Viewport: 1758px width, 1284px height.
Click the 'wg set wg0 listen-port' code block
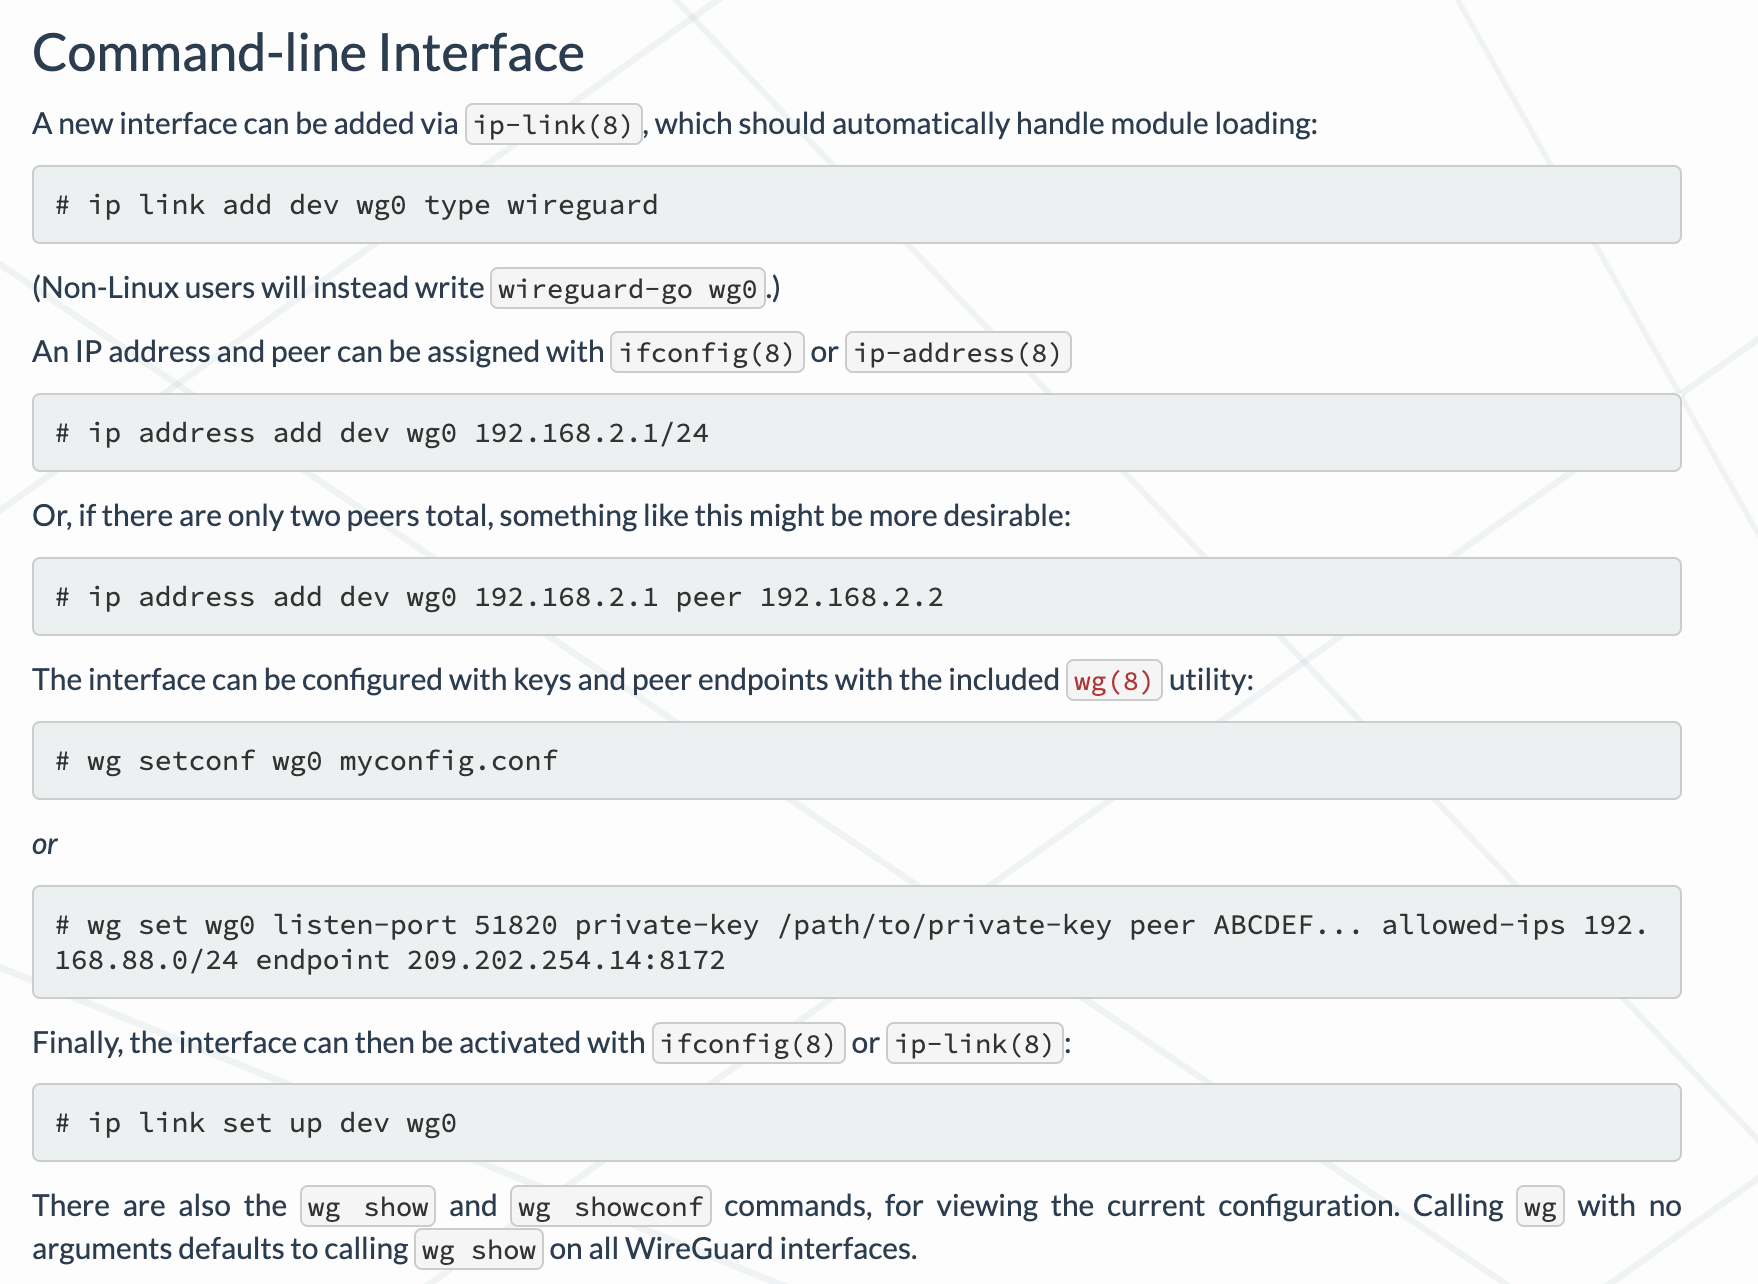click(857, 942)
